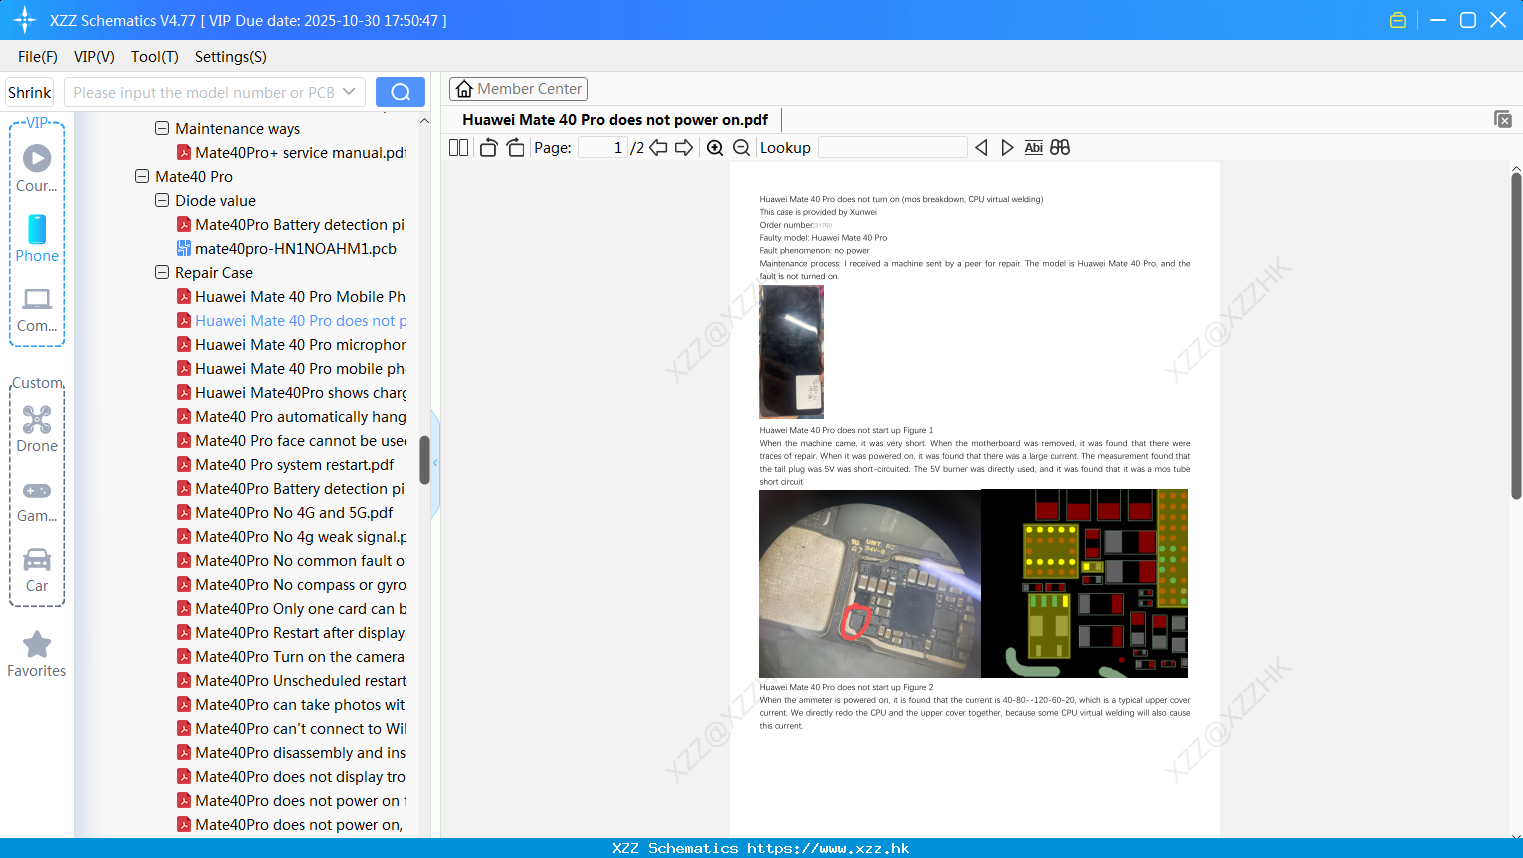Open the Settings(S) menu
The image size is (1523, 858).
(231, 57)
